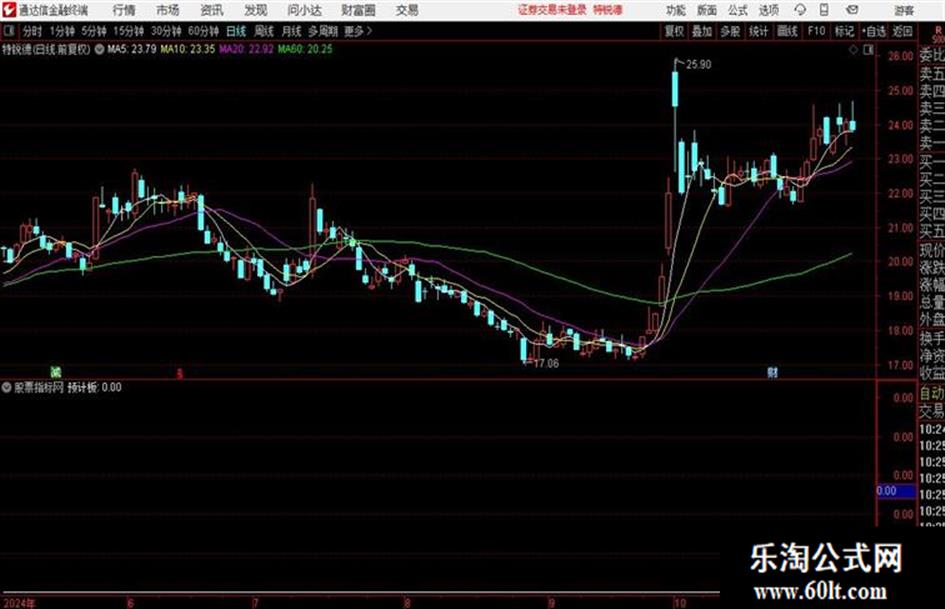Click the MA5: 23.79 value
This screenshot has width=945, height=609.
click(x=131, y=49)
